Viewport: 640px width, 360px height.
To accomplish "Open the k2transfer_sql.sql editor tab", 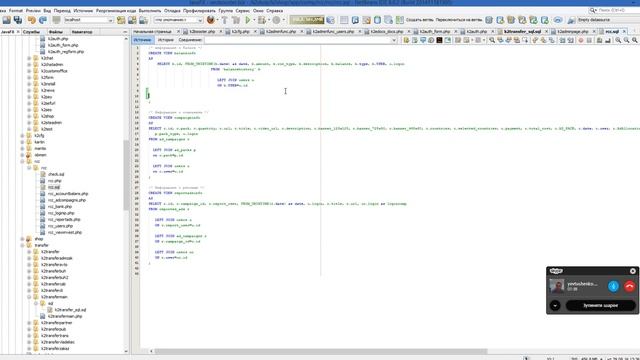I will click(x=522, y=31).
